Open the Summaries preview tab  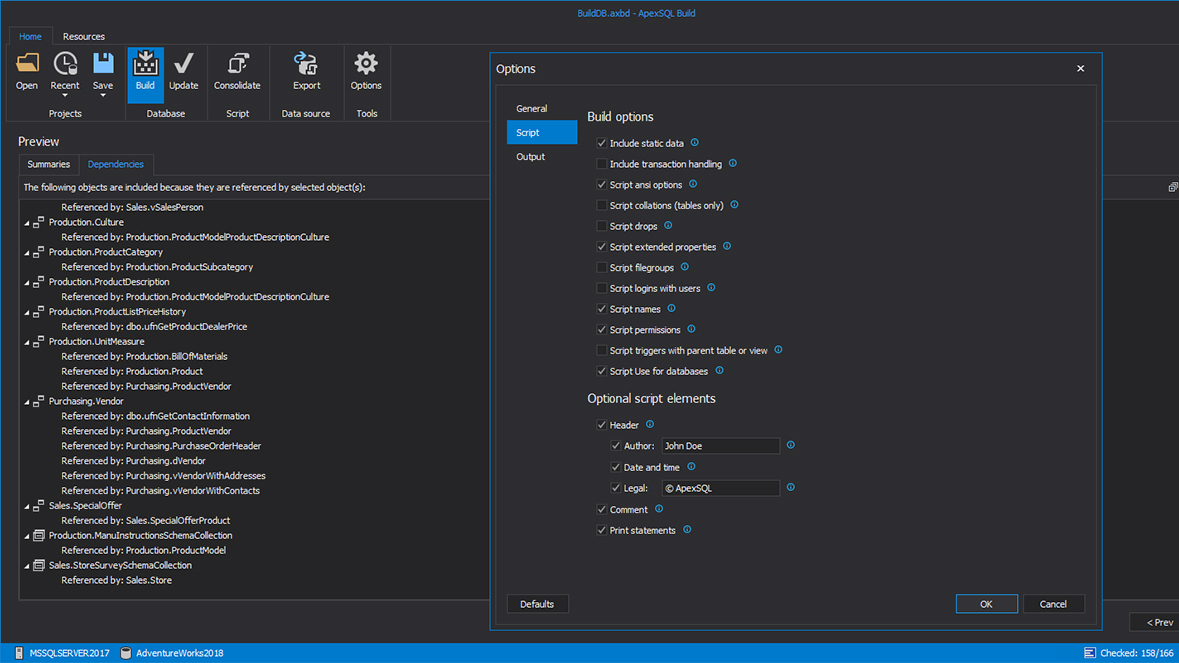(49, 164)
